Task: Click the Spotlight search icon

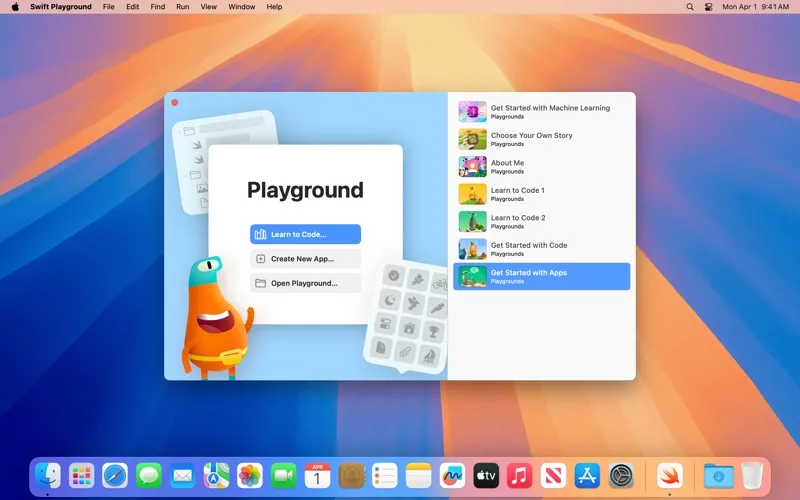Action: 690,7
